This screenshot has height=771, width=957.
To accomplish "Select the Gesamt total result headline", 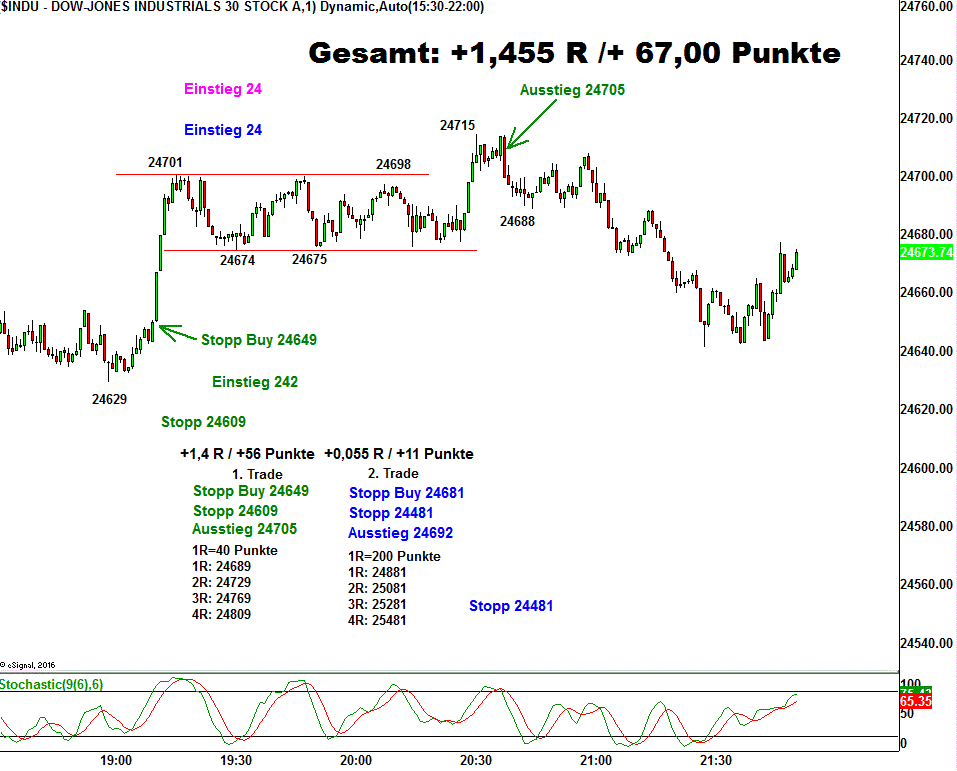I will (x=574, y=53).
